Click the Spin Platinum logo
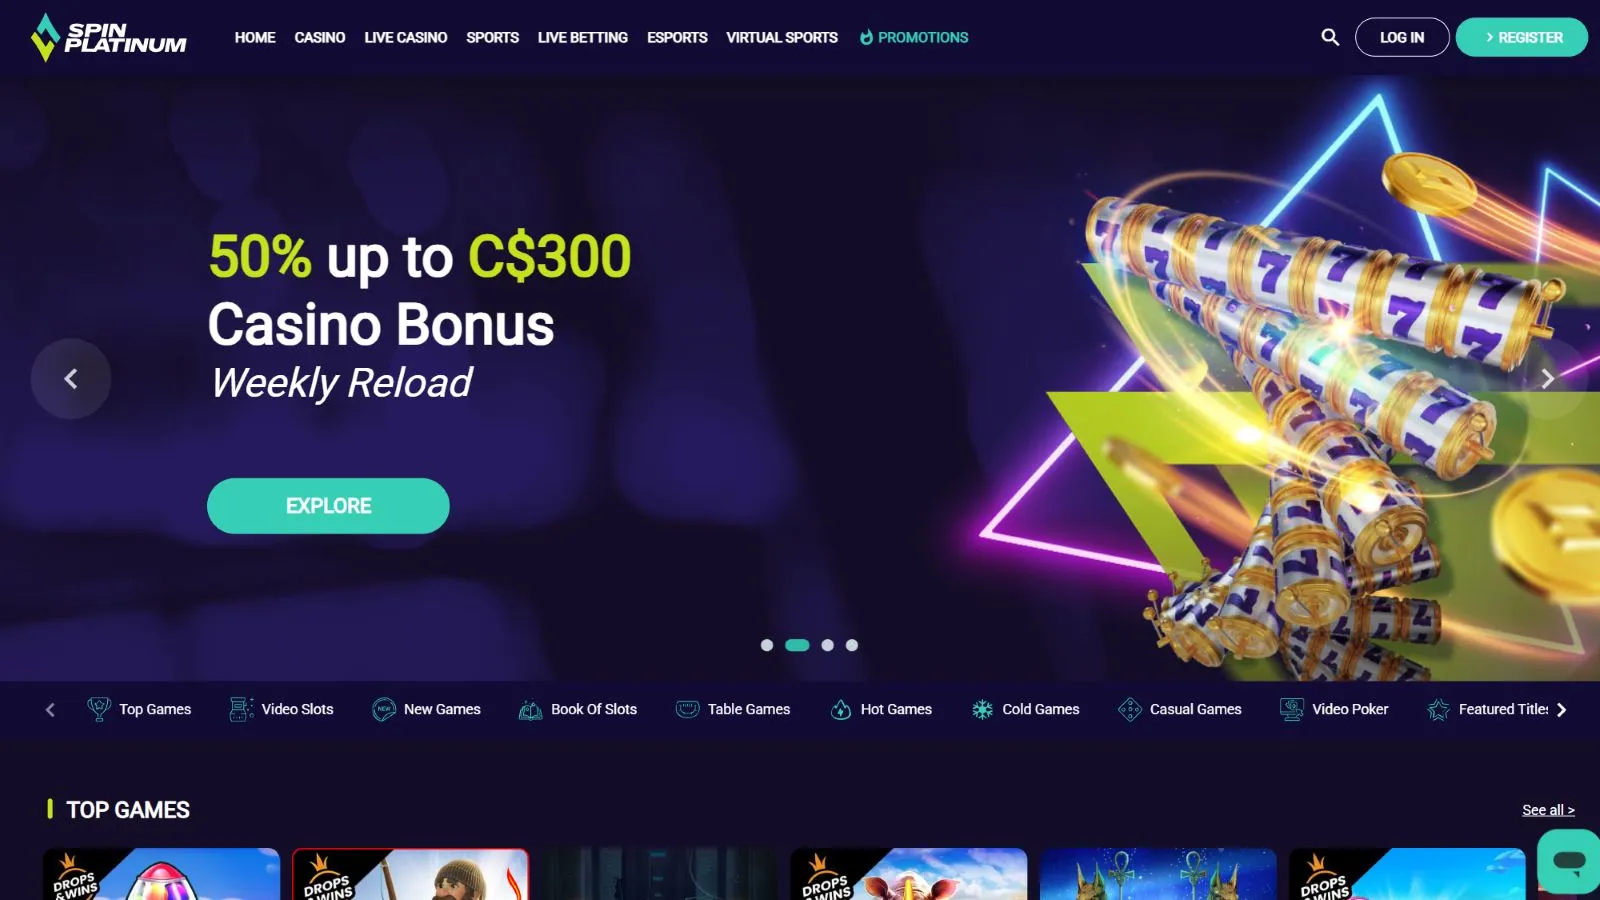The width and height of the screenshot is (1600, 900). click(x=109, y=37)
